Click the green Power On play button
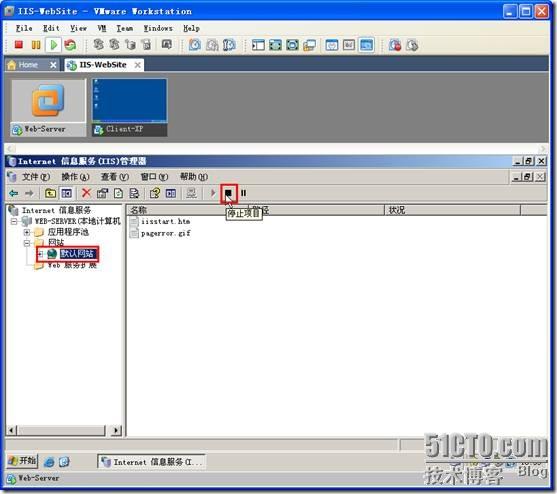The image size is (557, 494). tap(54, 45)
